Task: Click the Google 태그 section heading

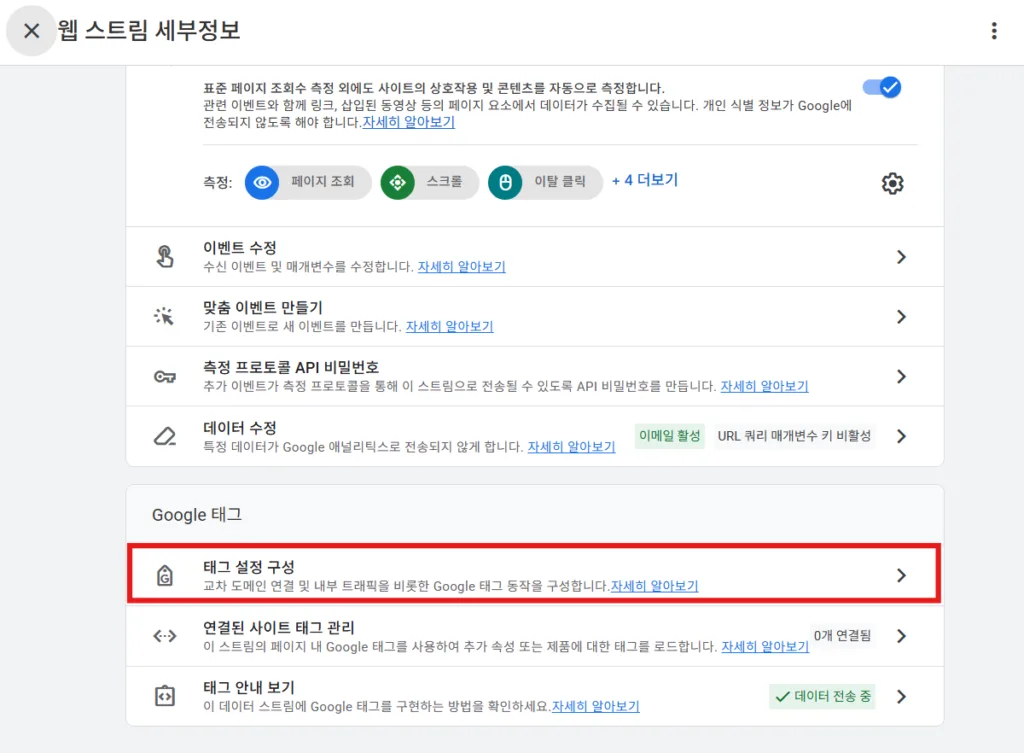Action: click(x=197, y=515)
